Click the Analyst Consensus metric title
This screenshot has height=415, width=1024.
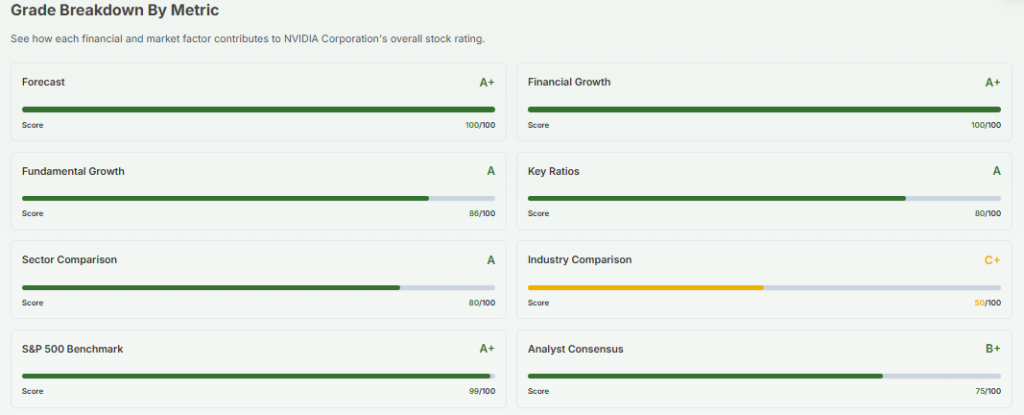(x=575, y=349)
